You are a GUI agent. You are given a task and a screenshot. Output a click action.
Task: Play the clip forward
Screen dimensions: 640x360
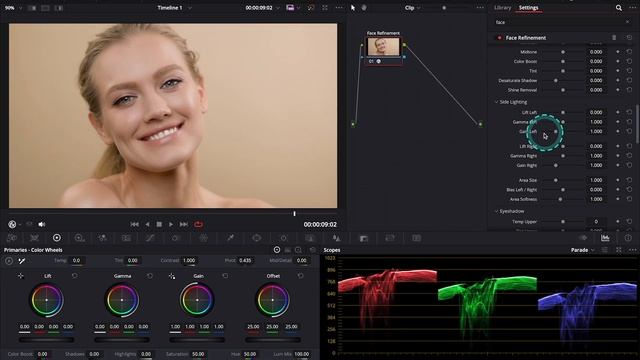click(x=171, y=224)
